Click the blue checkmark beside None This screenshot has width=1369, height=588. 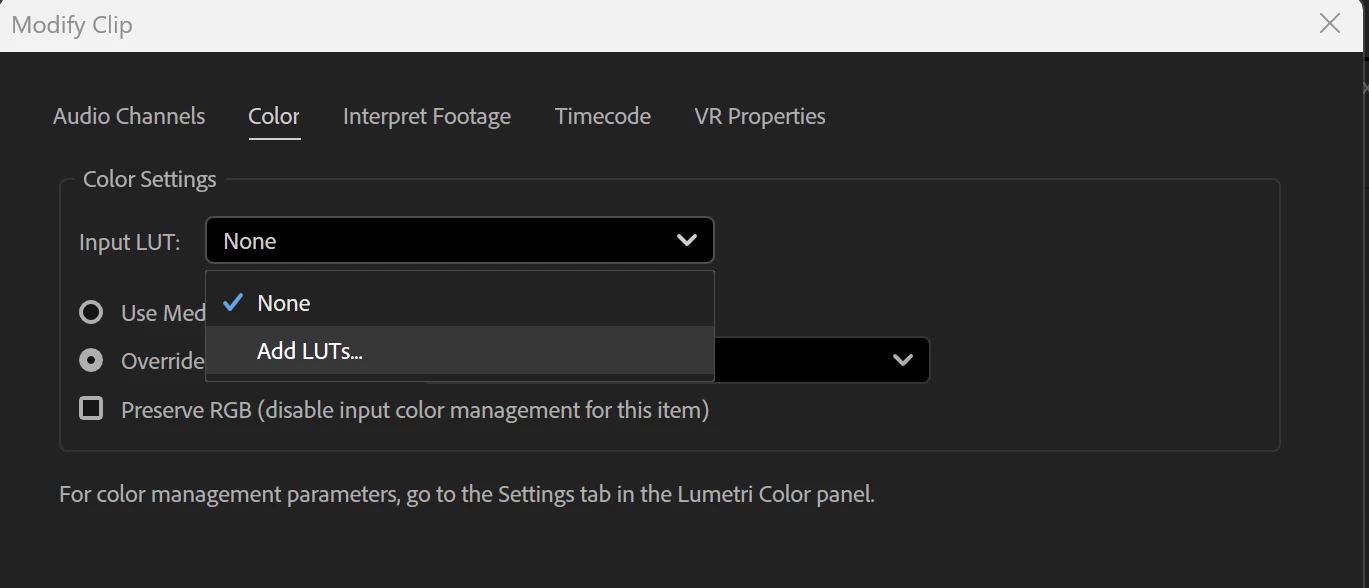(x=233, y=302)
